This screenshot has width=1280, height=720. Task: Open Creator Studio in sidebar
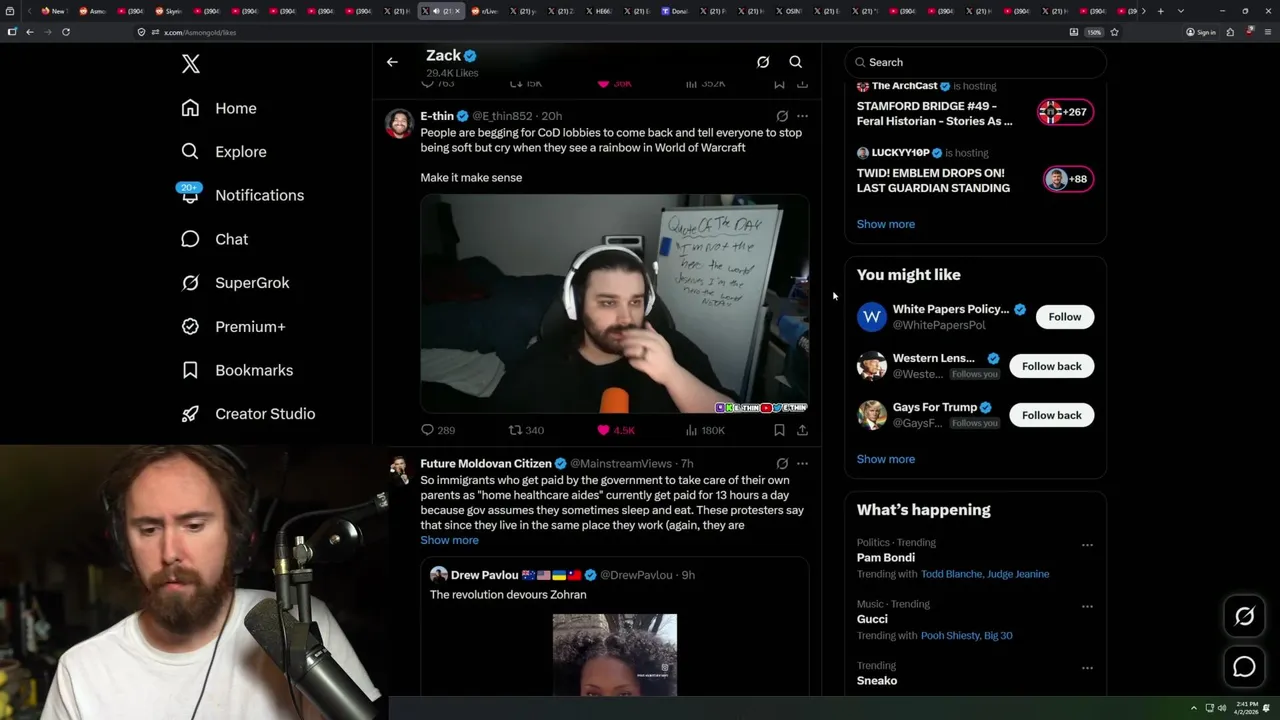(x=248, y=414)
